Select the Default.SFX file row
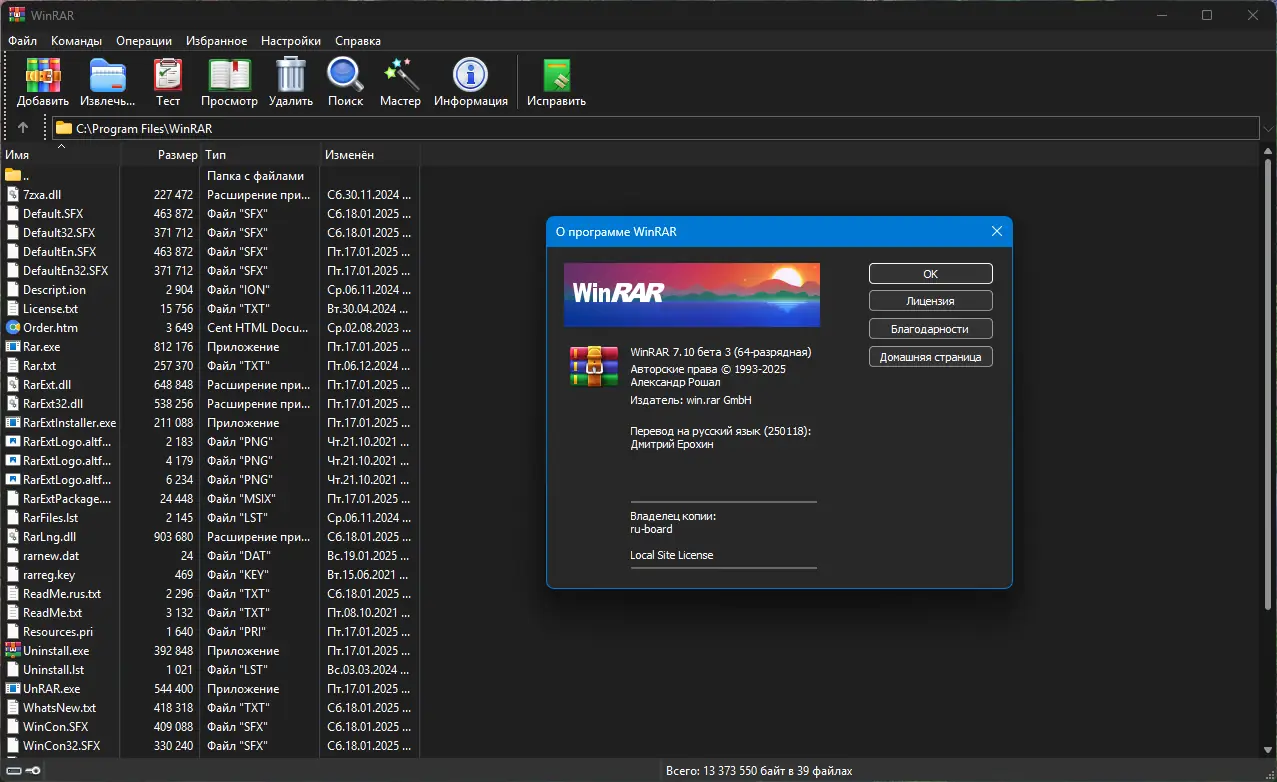The width and height of the screenshot is (1277, 782). (x=209, y=213)
